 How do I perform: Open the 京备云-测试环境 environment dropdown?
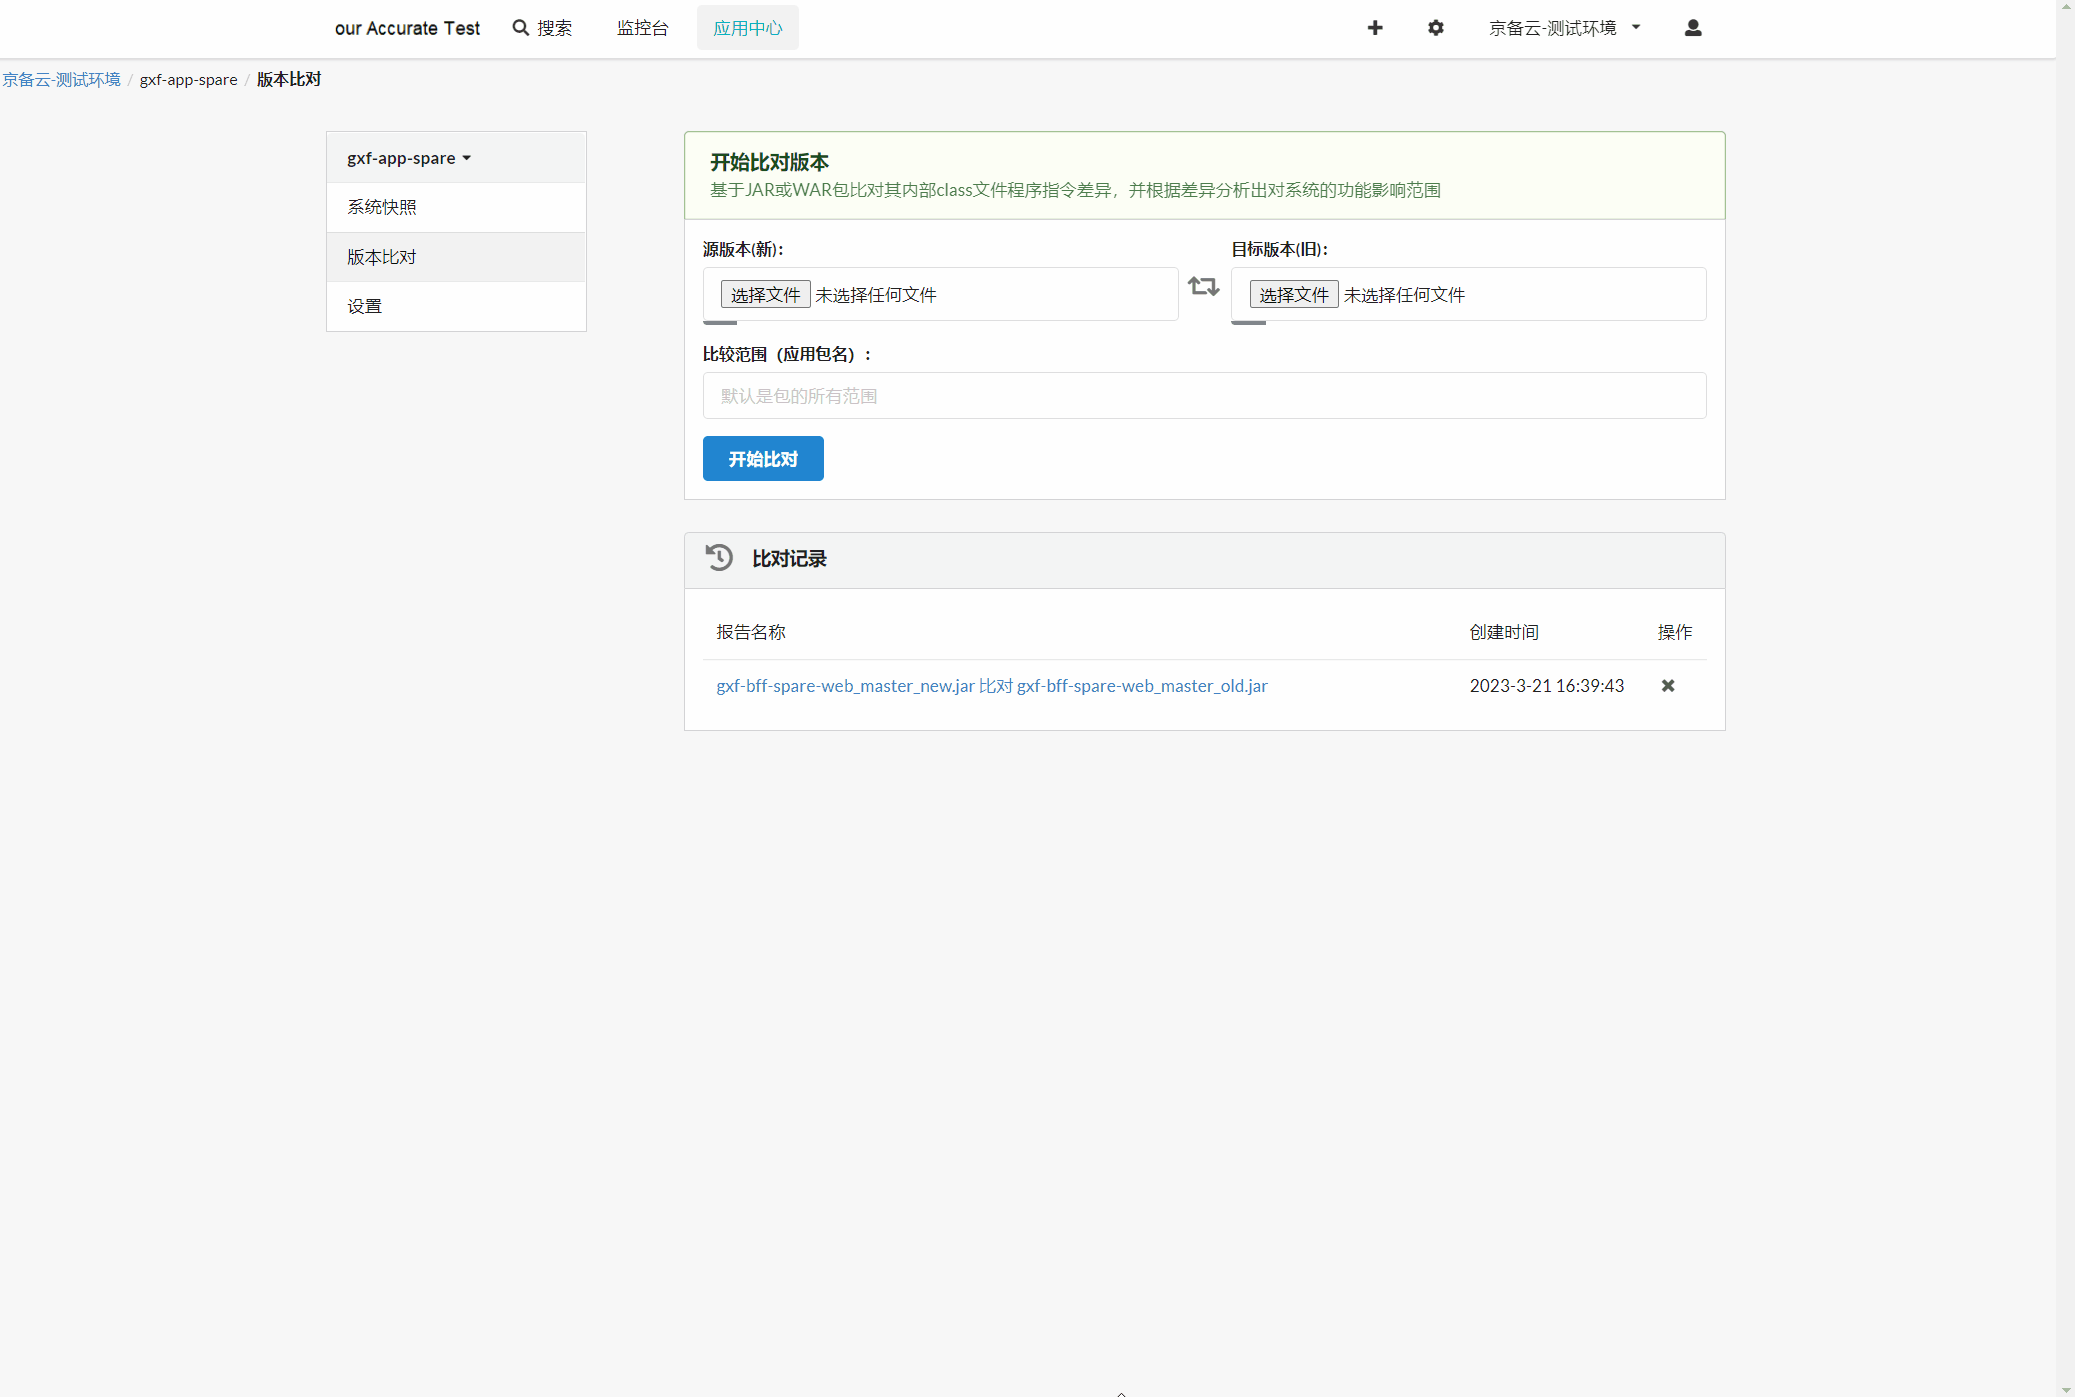[x=1564, y=28]
